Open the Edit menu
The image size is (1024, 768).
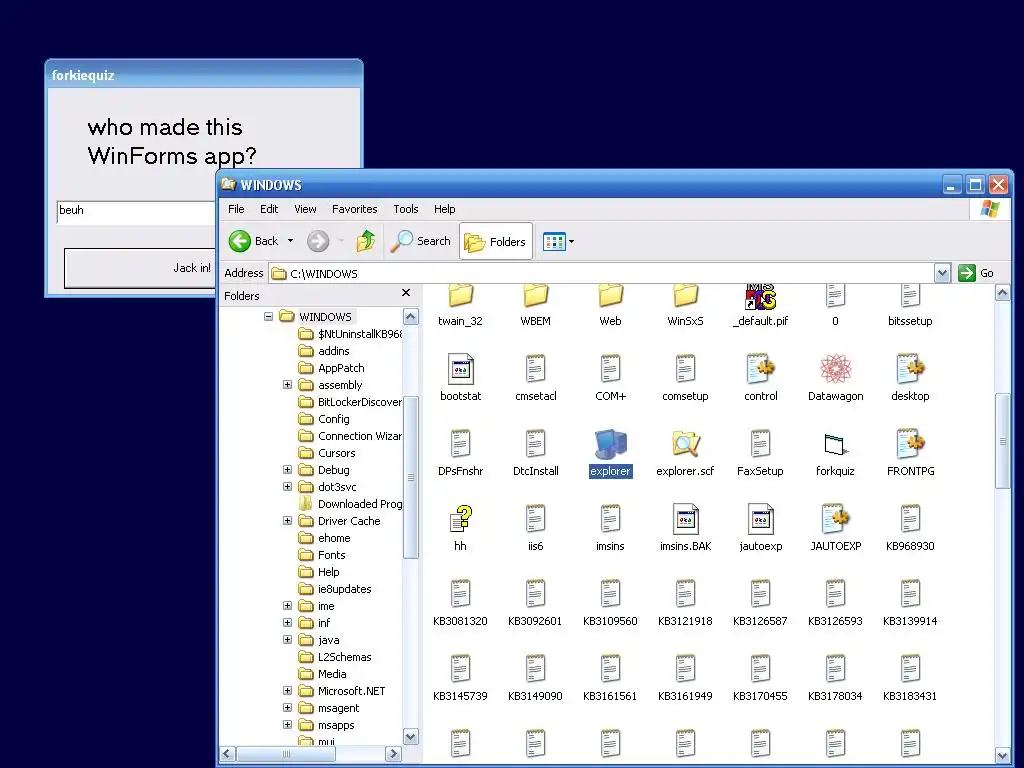[269, 209]
